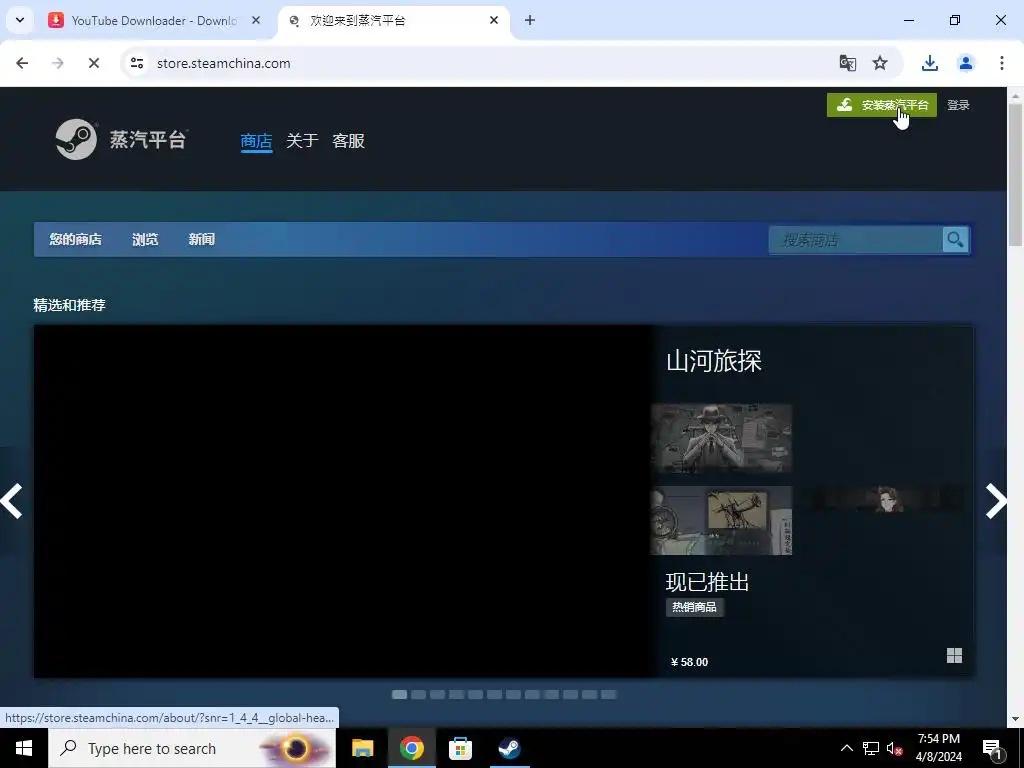Viewport: 1024px width, 768px height.
Task: Stop loading the page with X button
Action: 94,63
